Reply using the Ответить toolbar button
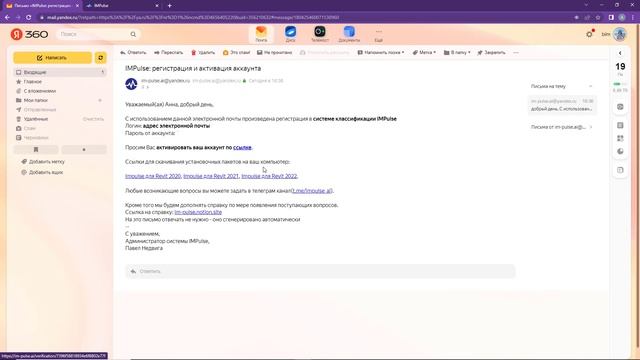The height and width of the screenshot is (360, 640). click(133, 53)
